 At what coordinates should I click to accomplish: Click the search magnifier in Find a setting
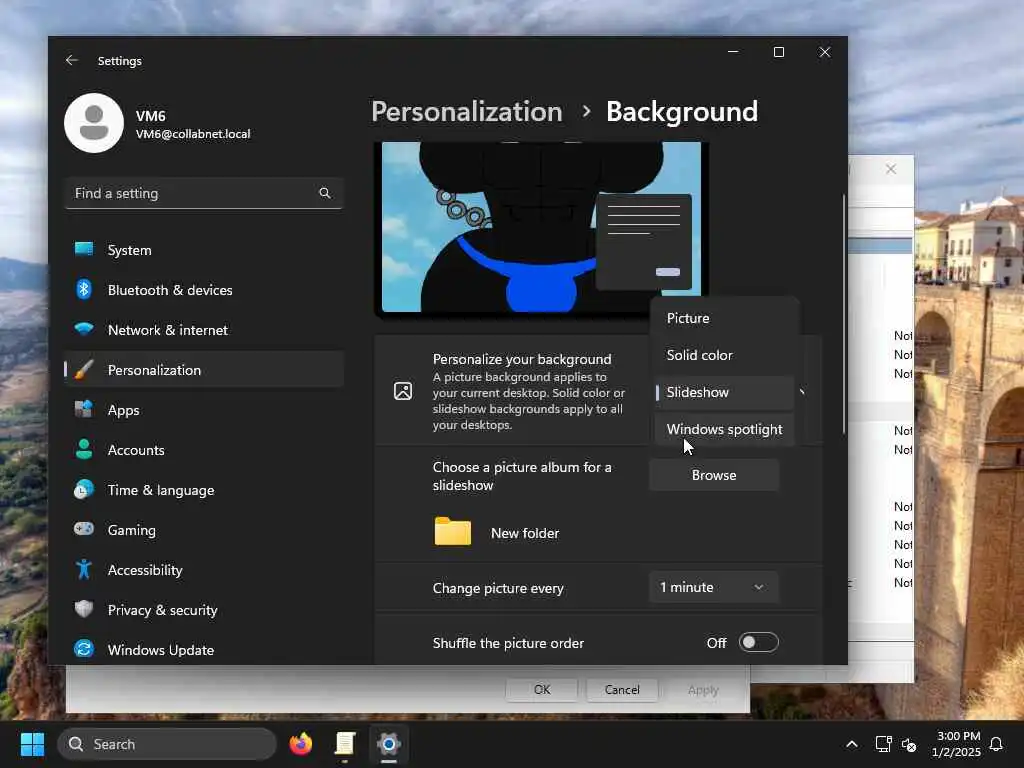(x=325, y=193)
